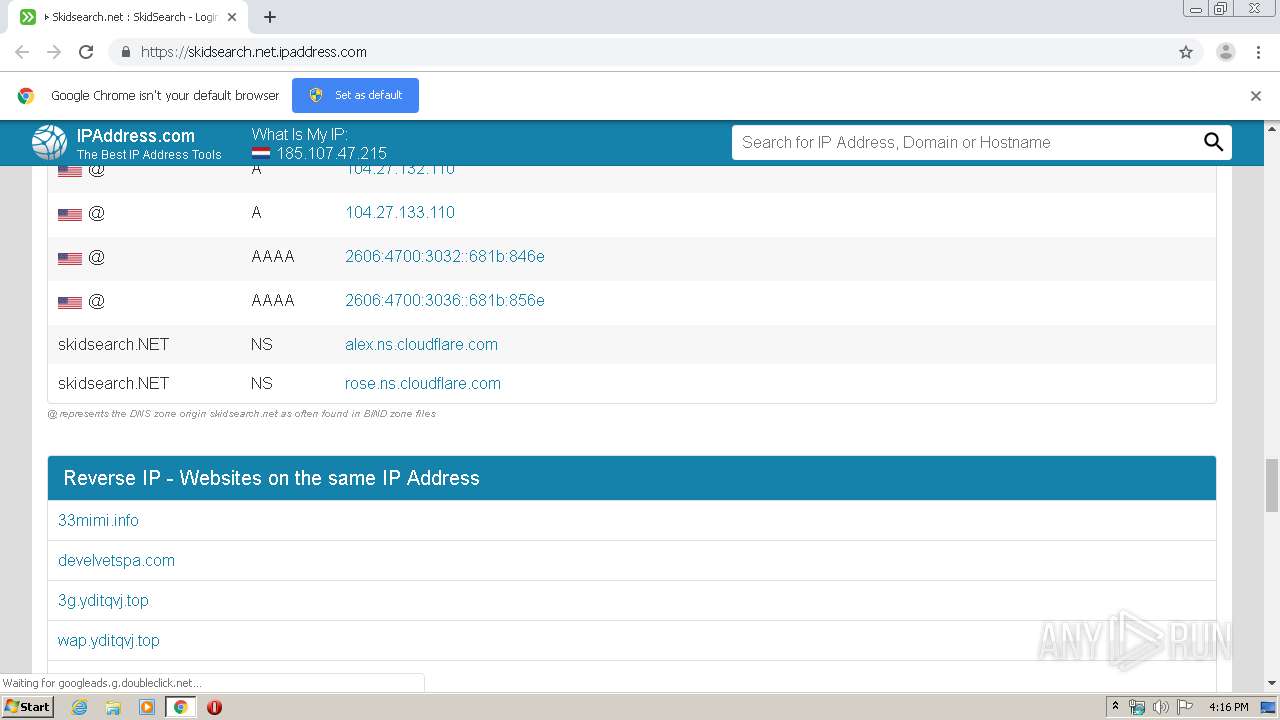Click the 185.107.47.215 IP address
The width and height of the screenshot is (1280, 720).
(332, 153)
